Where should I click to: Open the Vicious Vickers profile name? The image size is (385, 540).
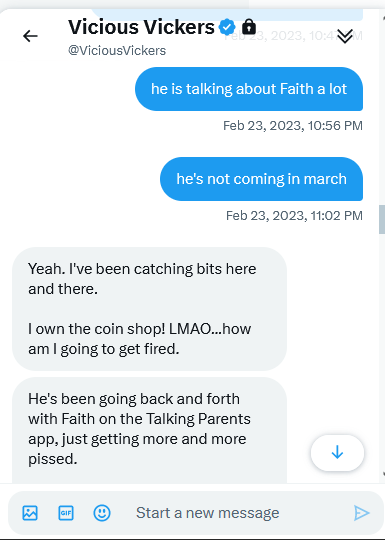[141, 27]
